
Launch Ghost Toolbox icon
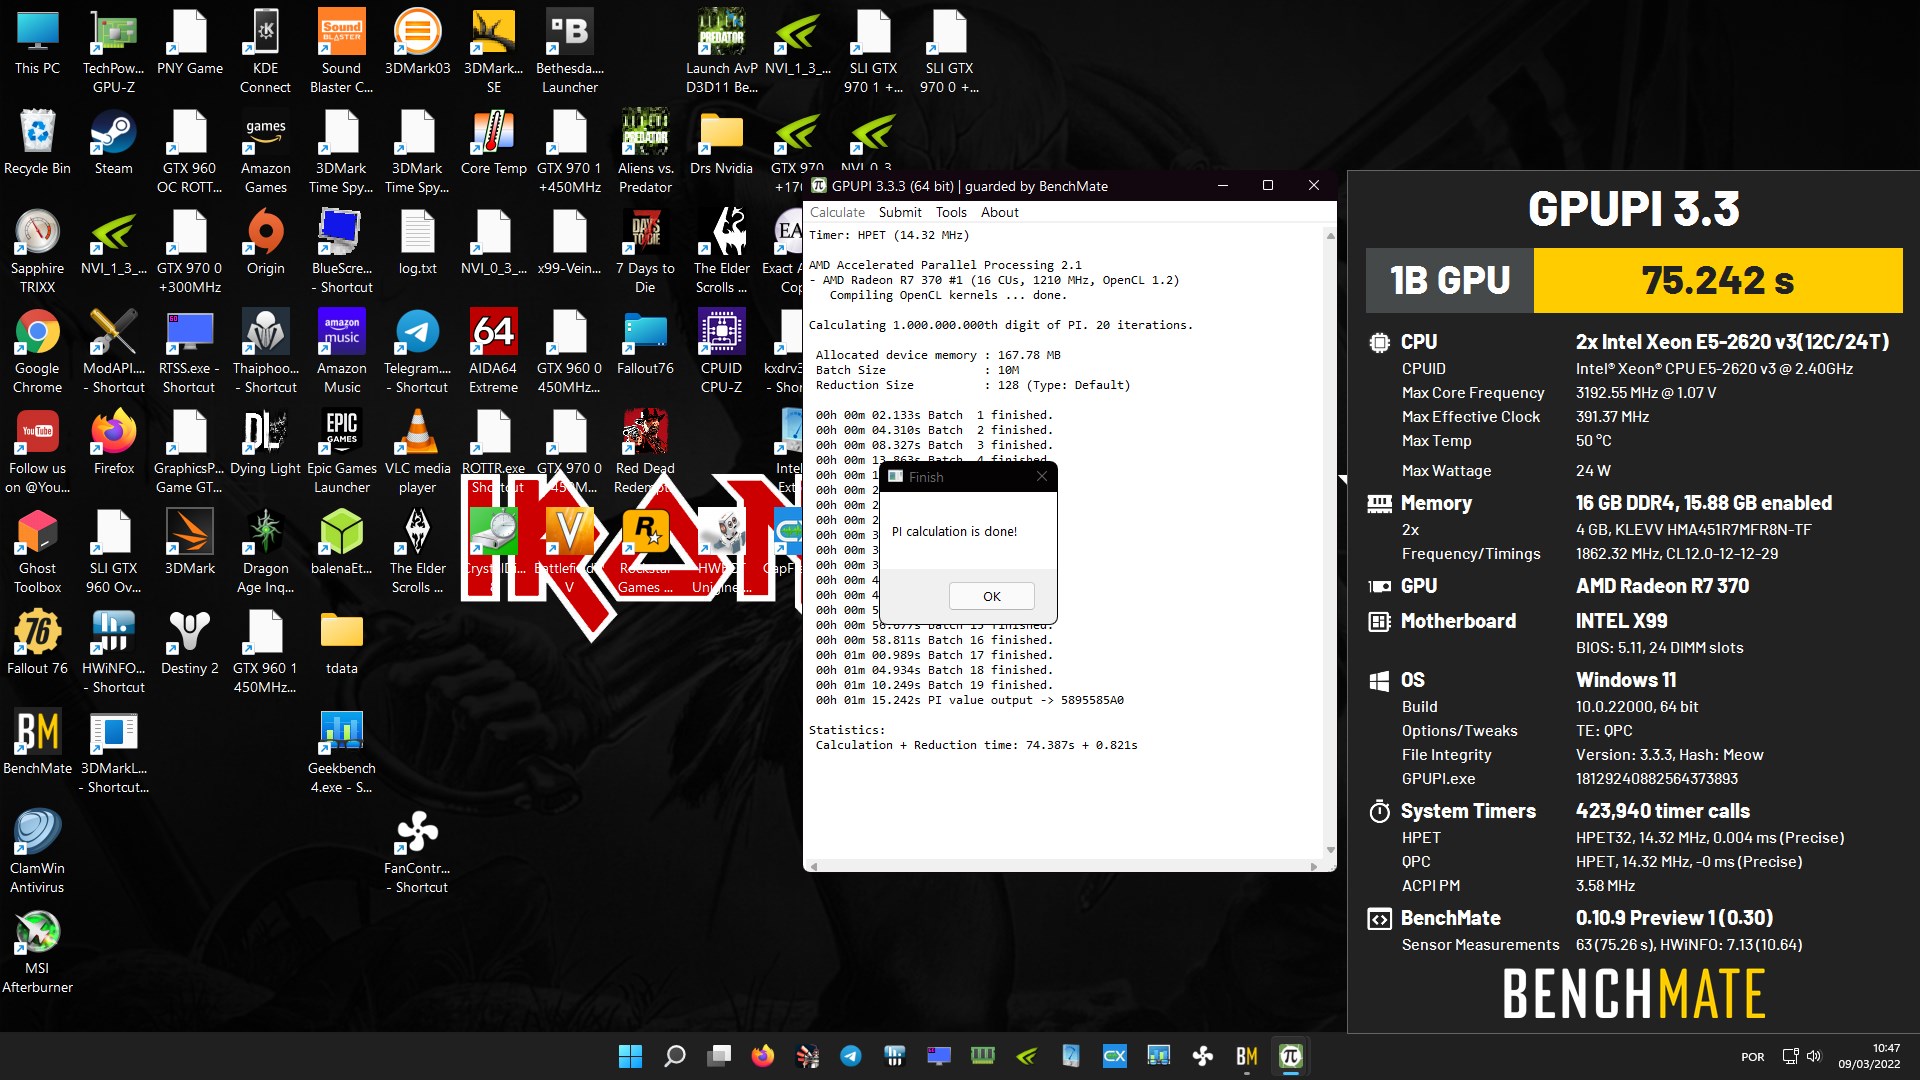click(x=37, y=552)
